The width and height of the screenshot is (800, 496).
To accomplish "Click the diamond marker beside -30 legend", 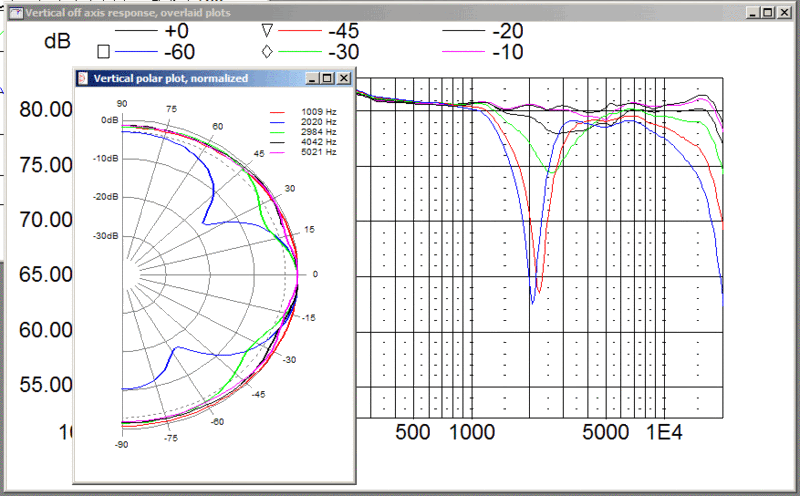I will tap(267, 52).
